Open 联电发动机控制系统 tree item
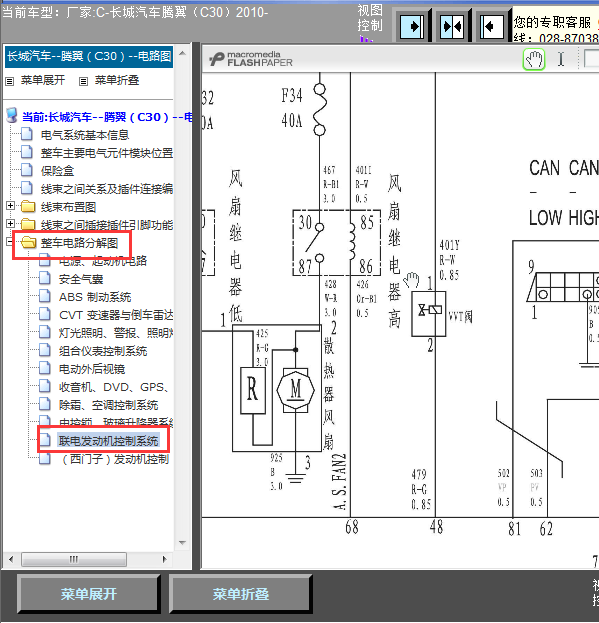Screen dimensions: 599x623 [x=108, y=441]
